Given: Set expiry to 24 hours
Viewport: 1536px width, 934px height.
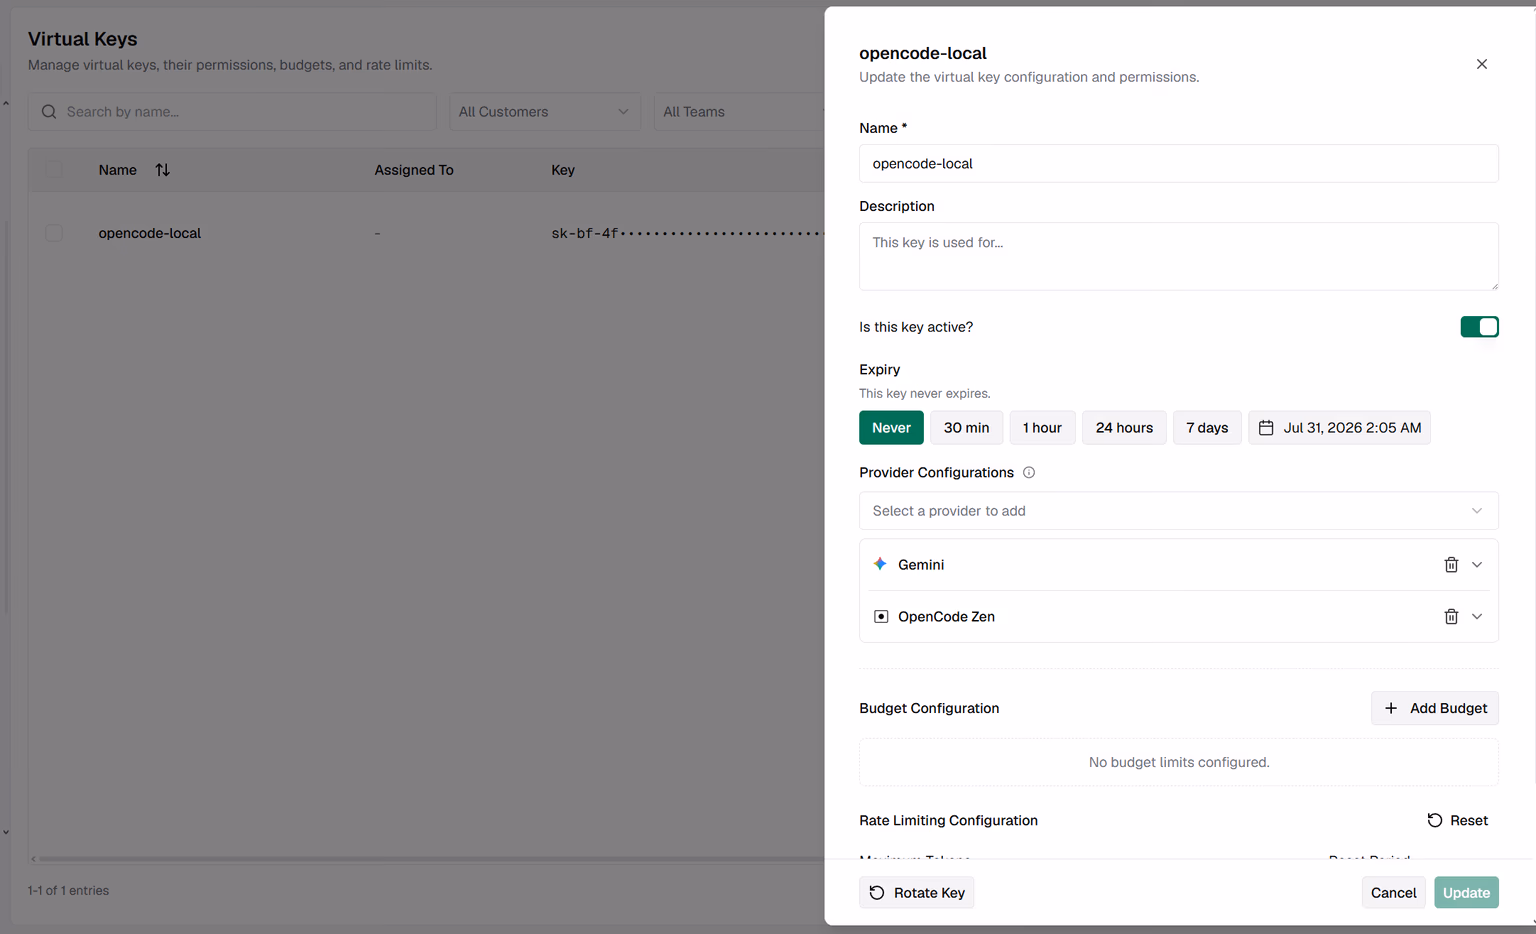Looking at the screenshot, I should tap(1124, 428).
